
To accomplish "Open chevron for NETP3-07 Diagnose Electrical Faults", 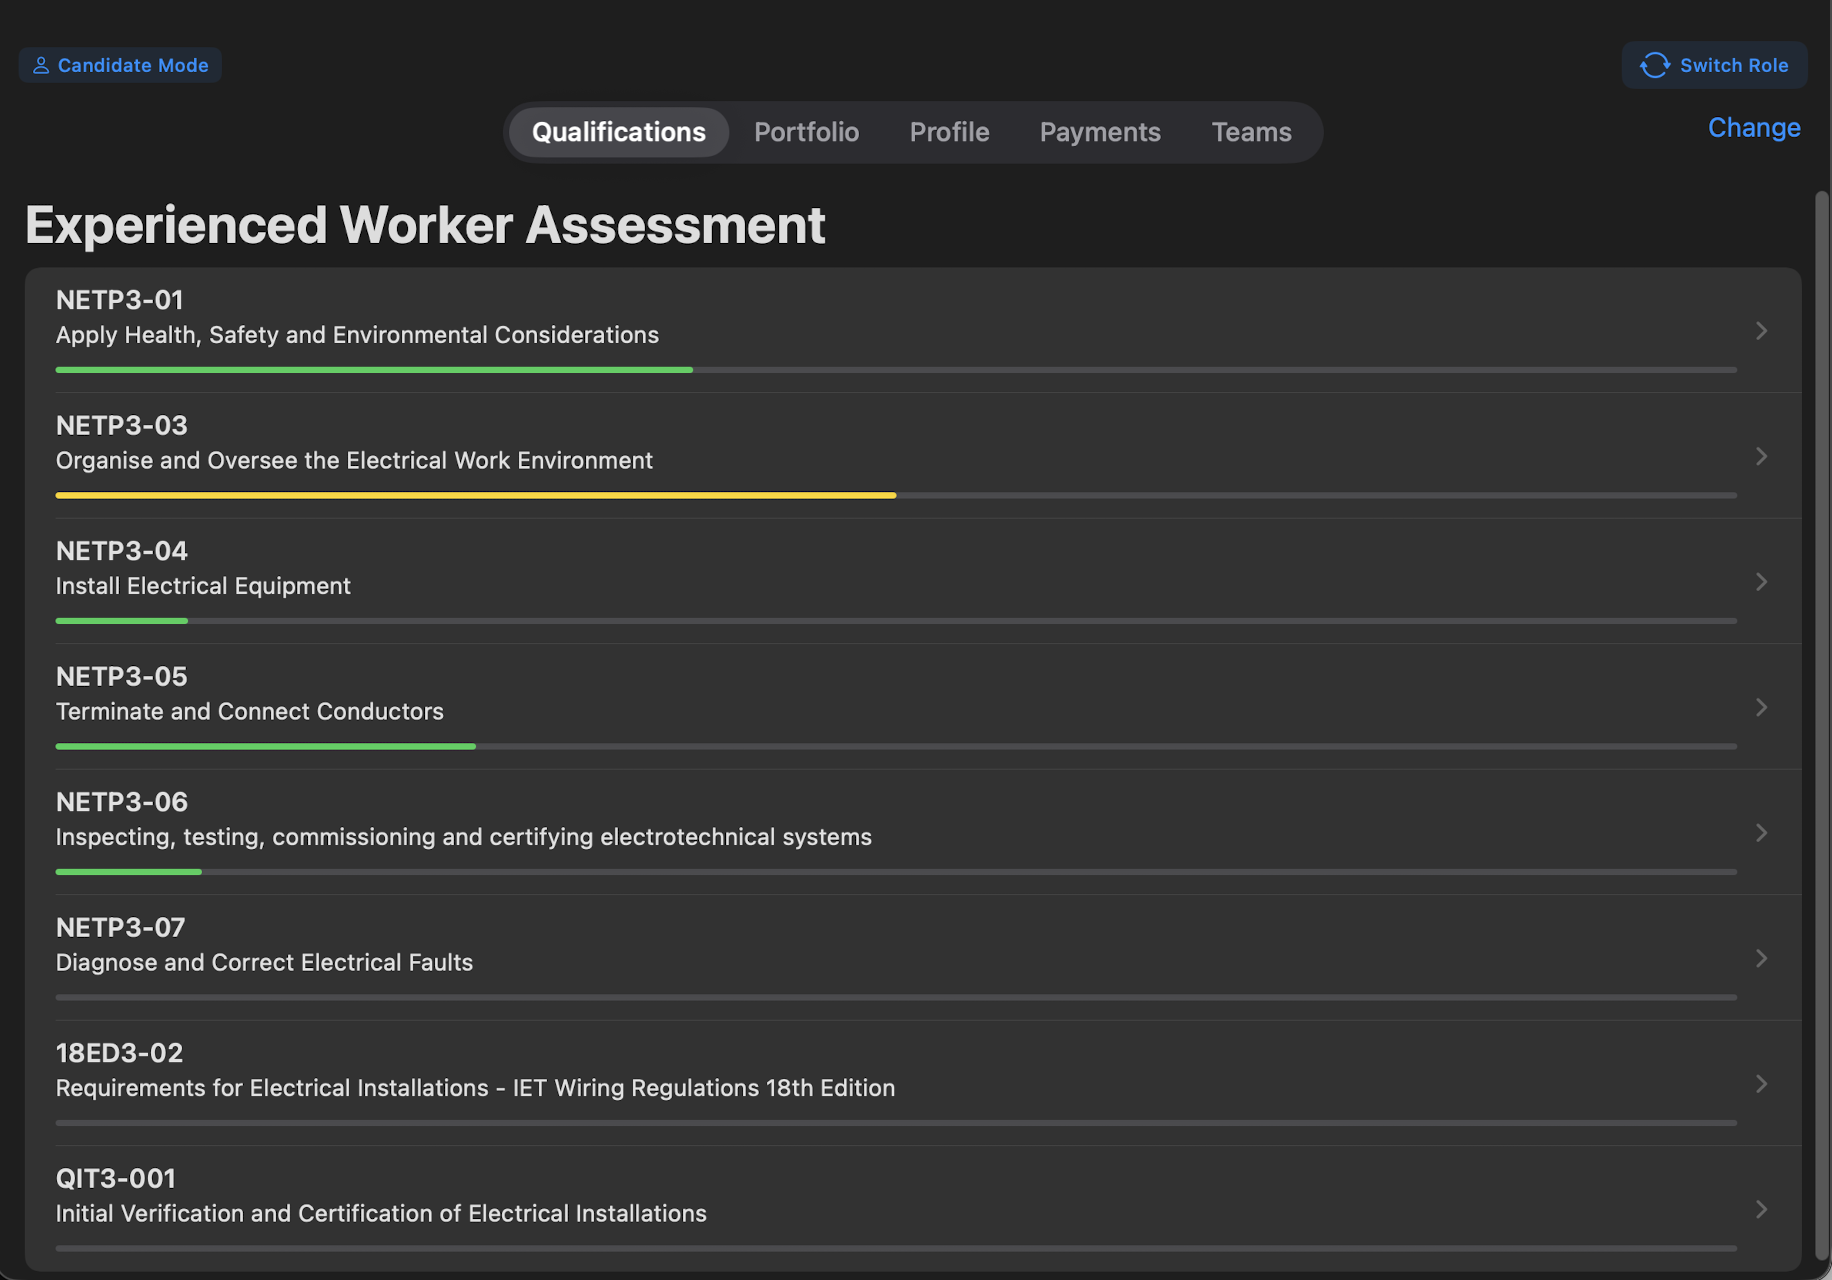I will 1761,958.
